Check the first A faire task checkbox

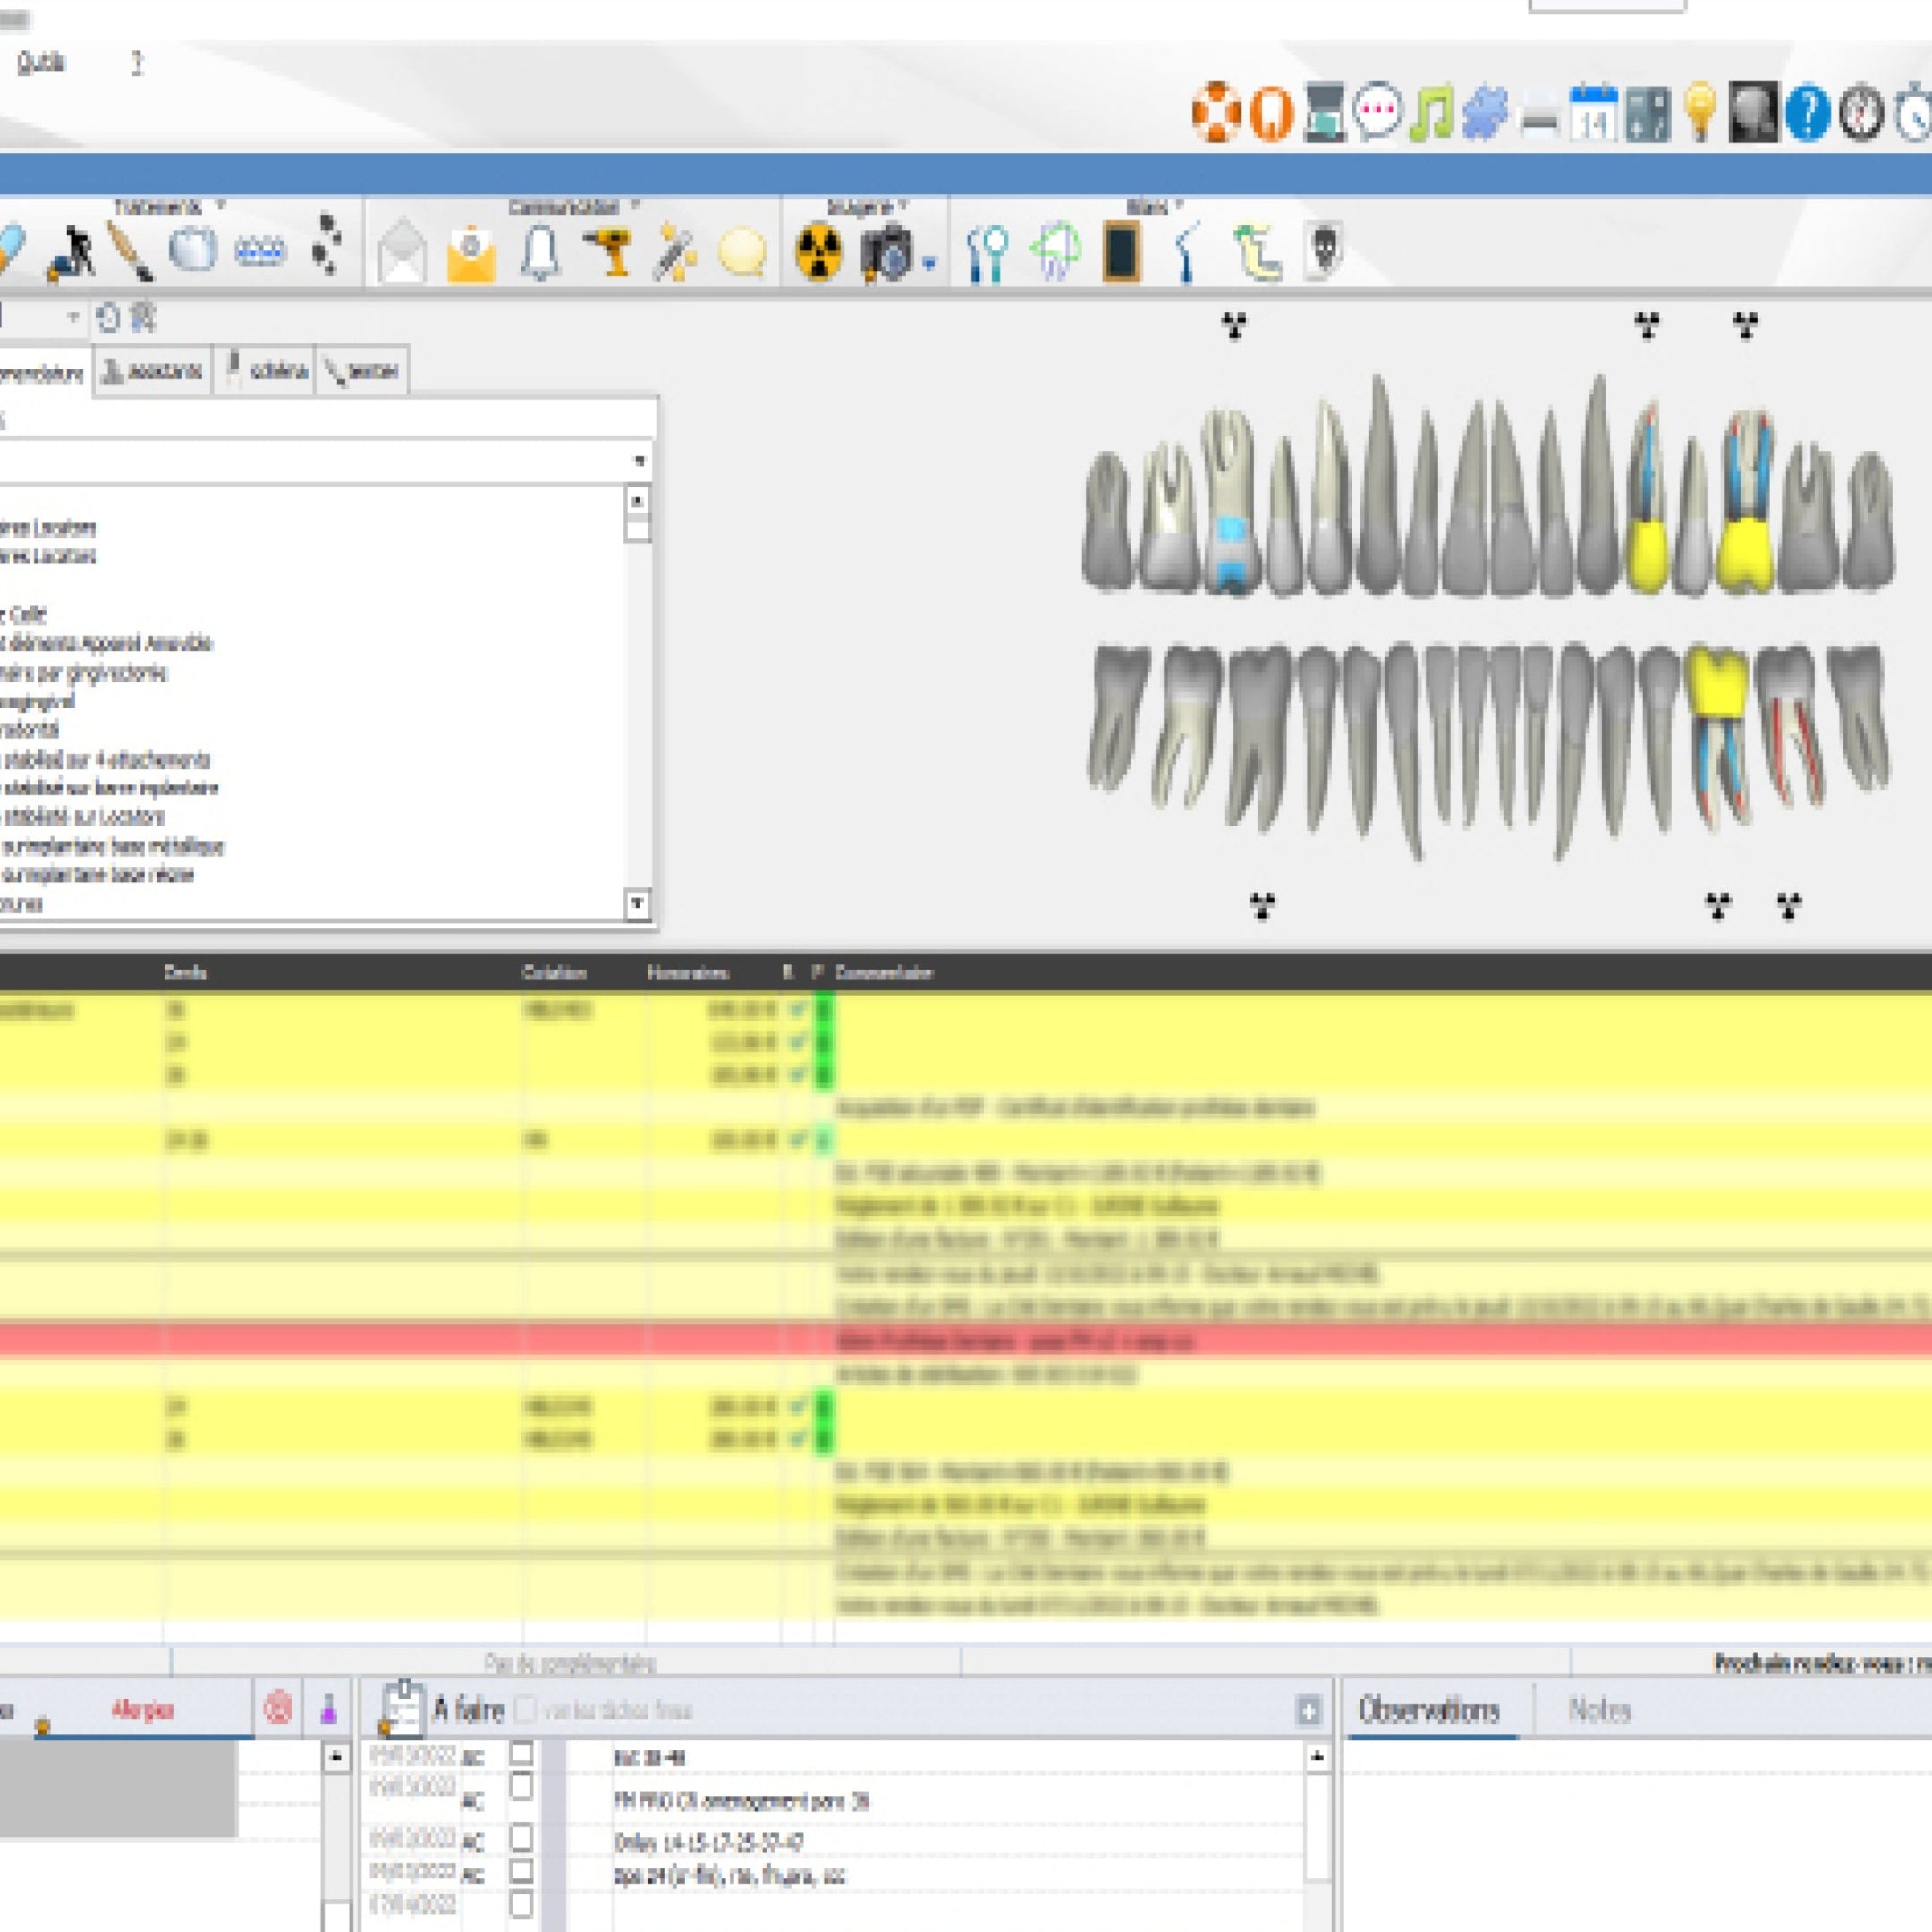pyautogui.click(x=521, y=1753)
